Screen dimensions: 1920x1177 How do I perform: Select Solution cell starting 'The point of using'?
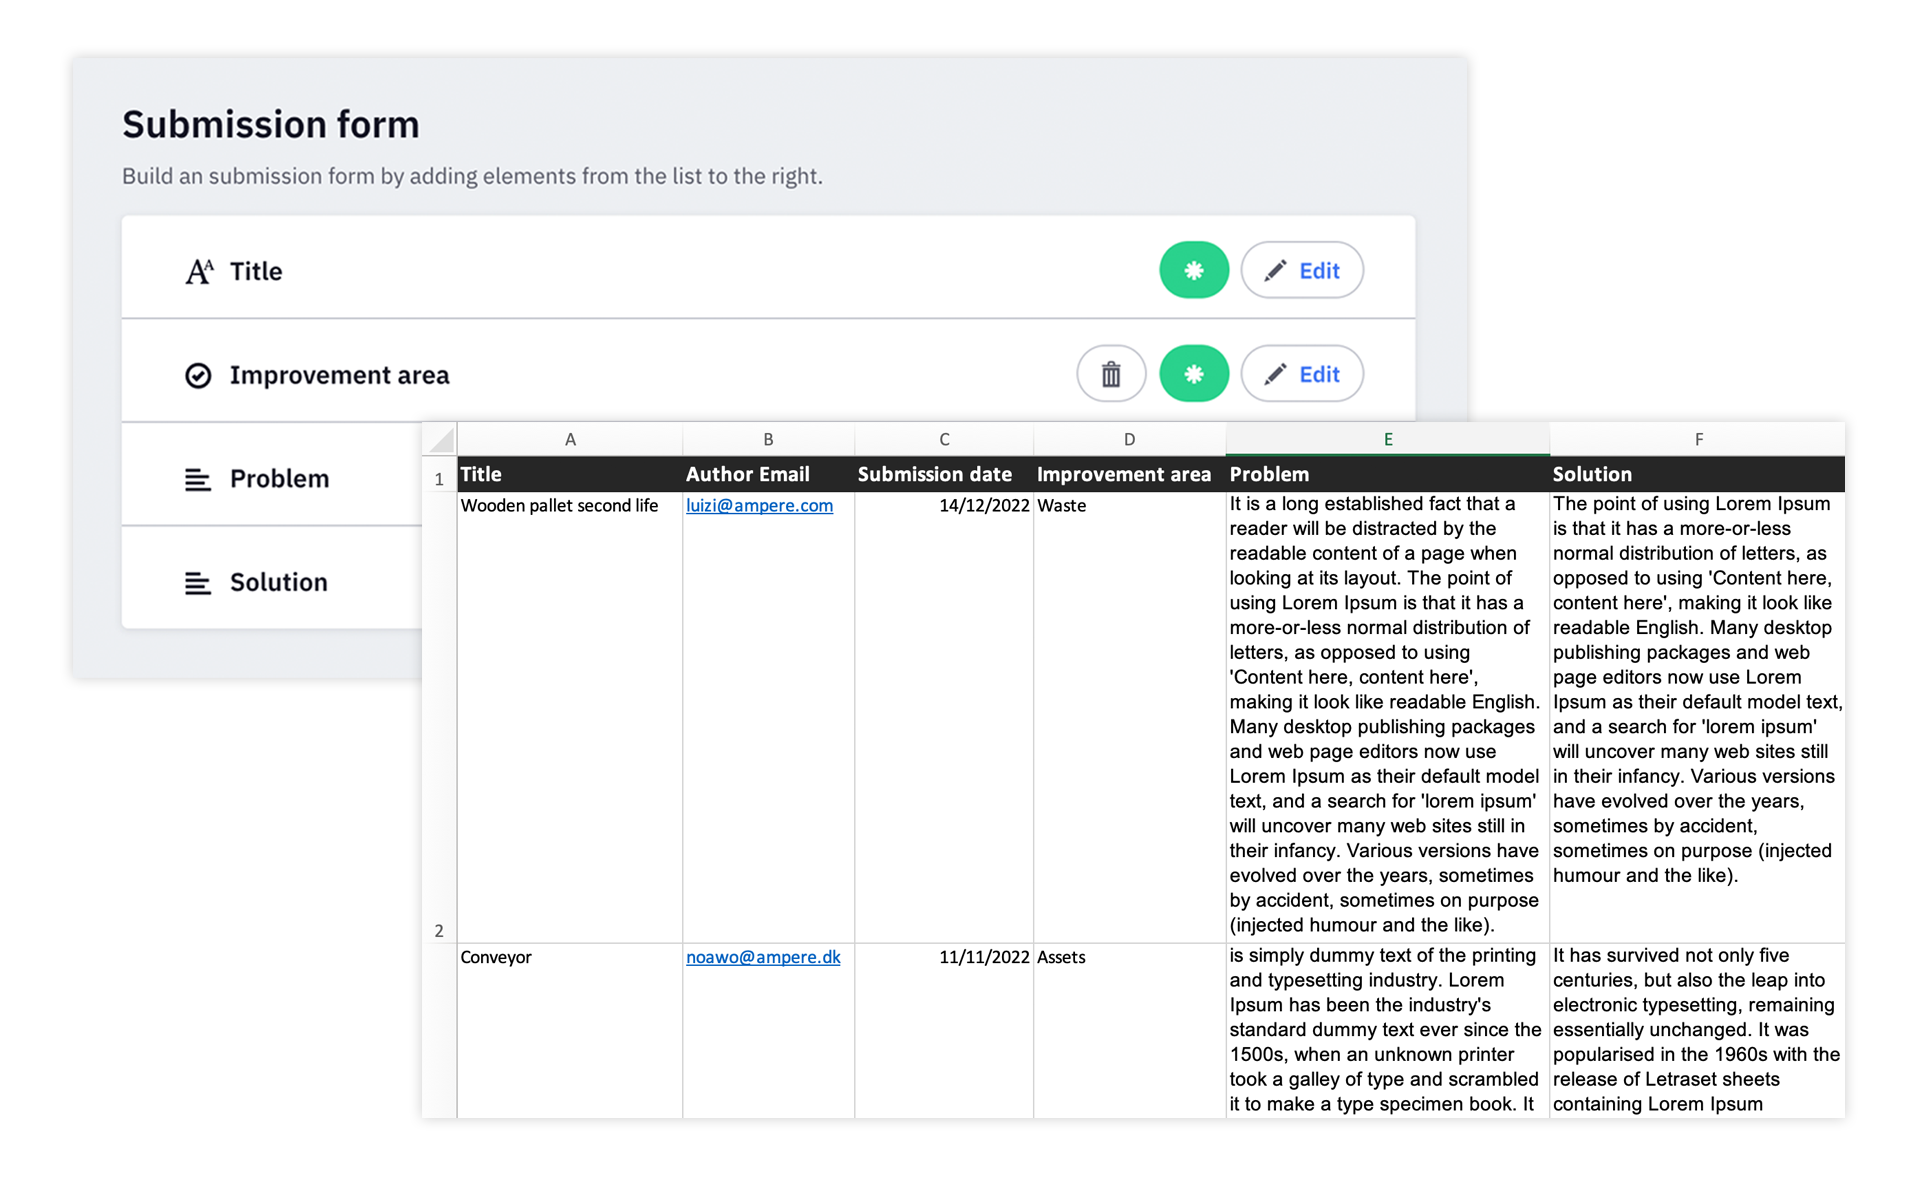[x=1698, y=717]
